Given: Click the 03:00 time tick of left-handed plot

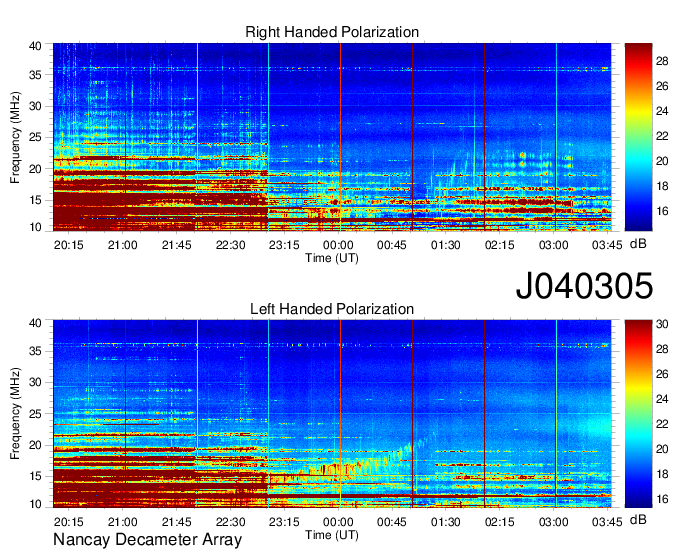Looking at the screenshot, I should coord(554,522).
